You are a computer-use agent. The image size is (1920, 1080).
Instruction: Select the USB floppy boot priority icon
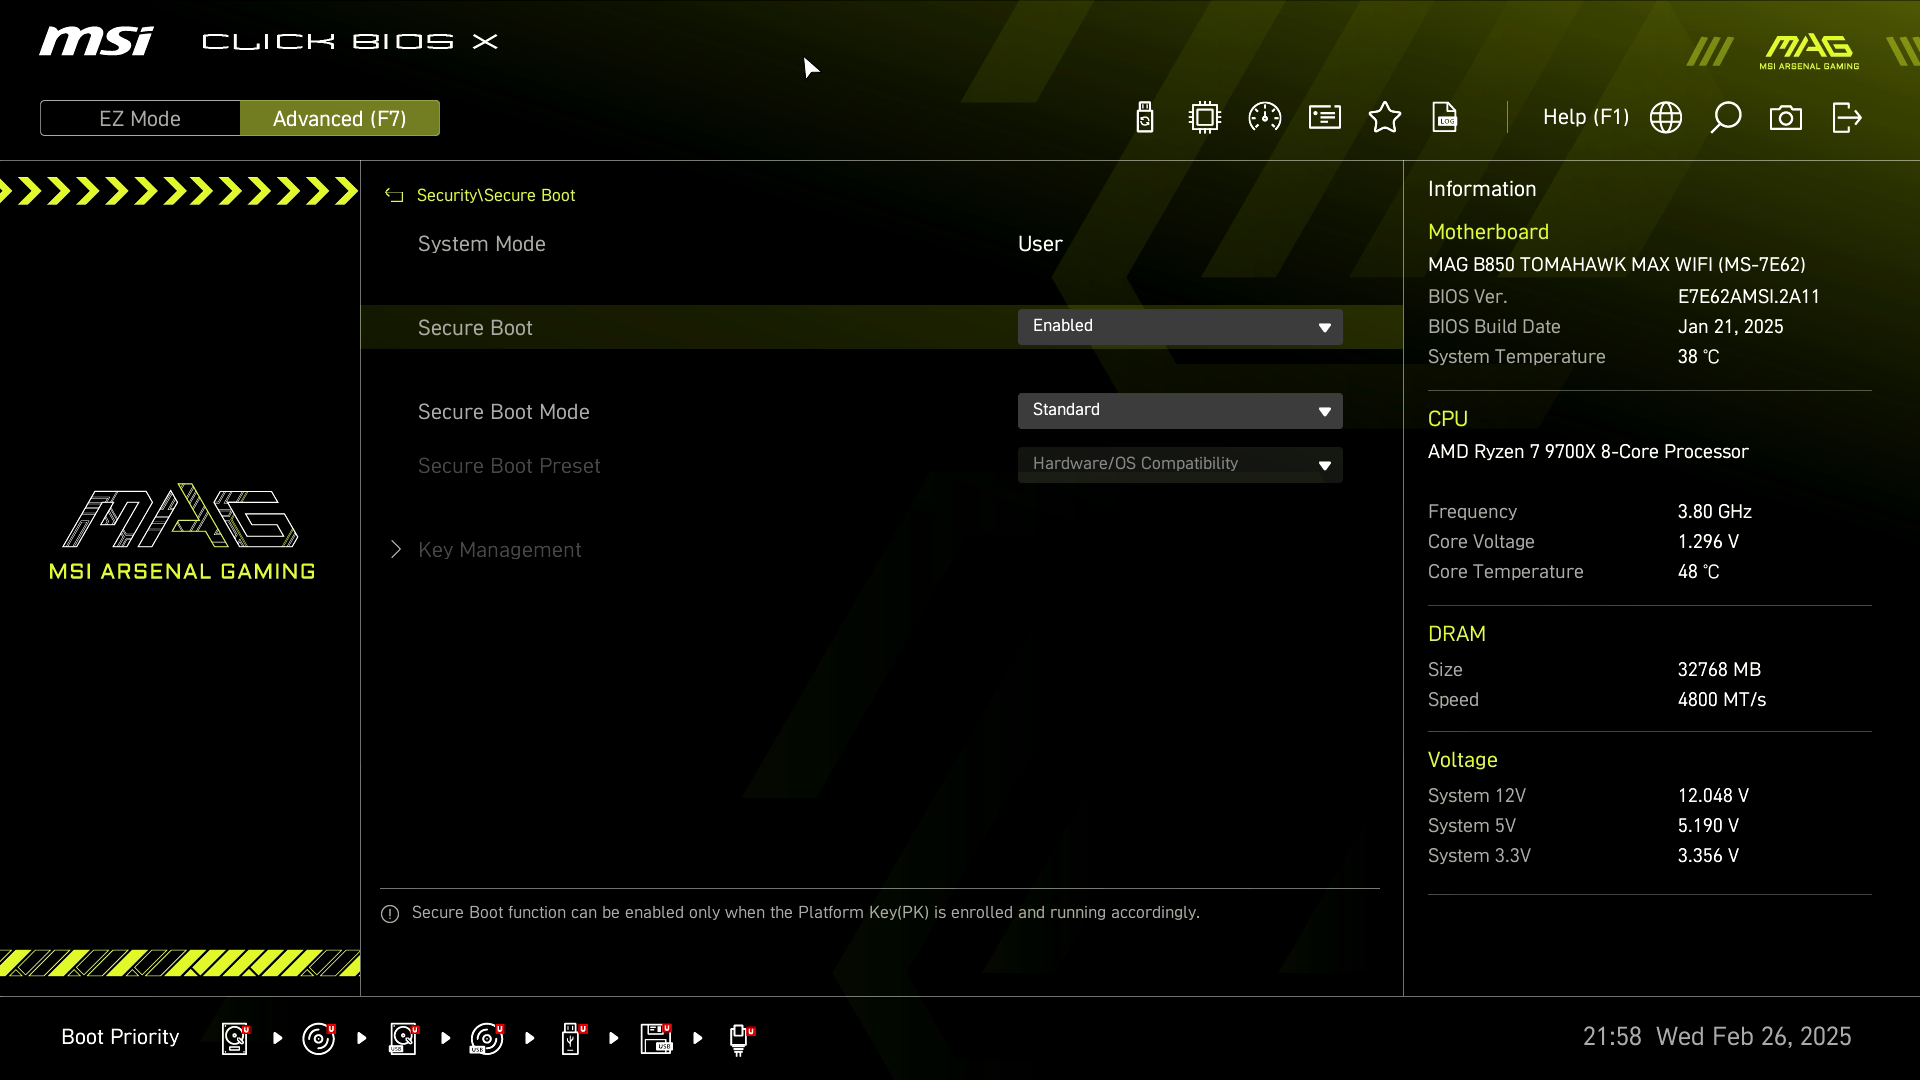coord(656,1038)
